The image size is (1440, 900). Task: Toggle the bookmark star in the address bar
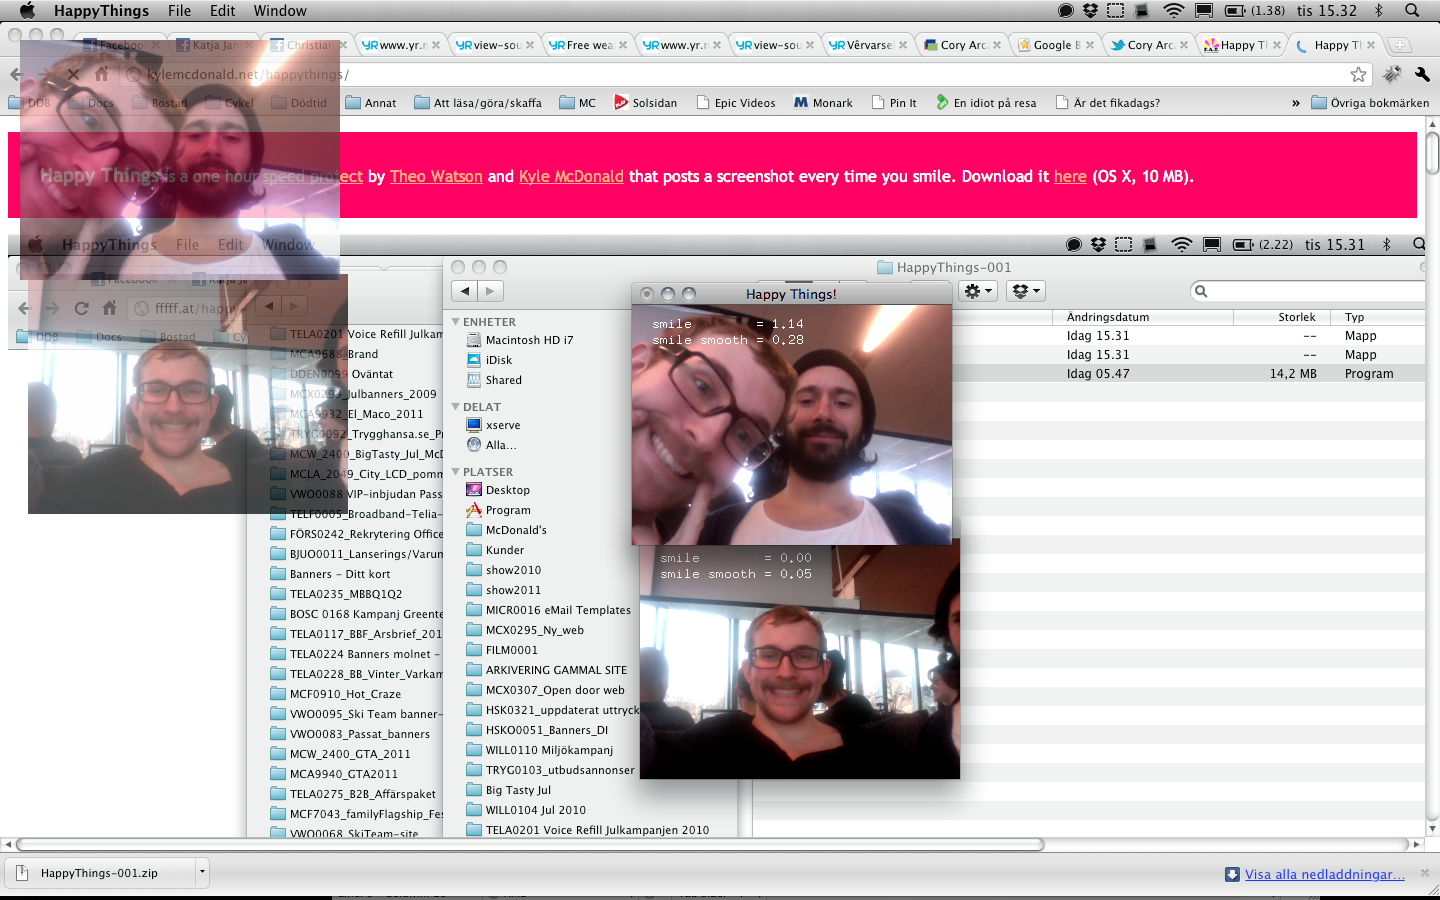pos(1358,74)
